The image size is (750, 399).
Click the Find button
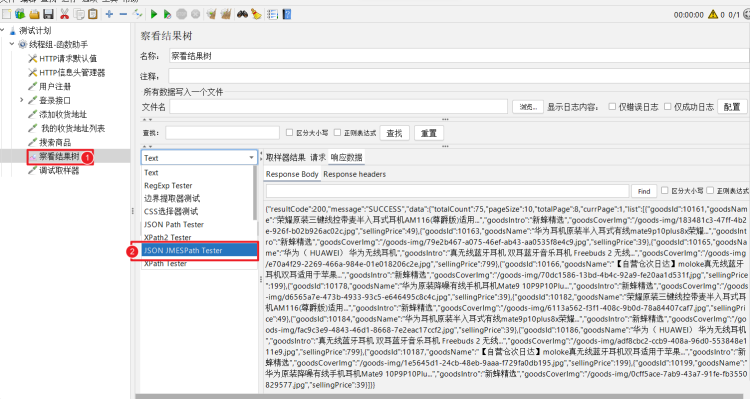(644, 191)
